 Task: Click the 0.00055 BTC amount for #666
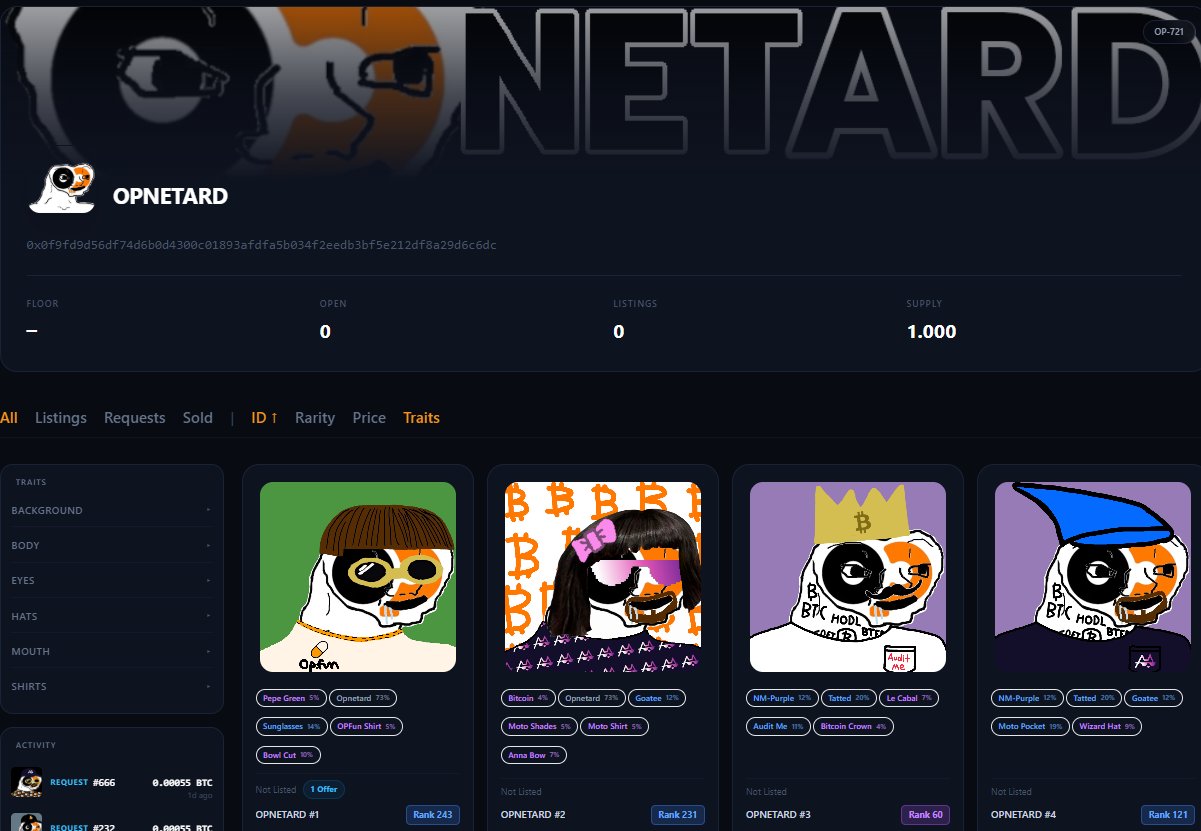pyautogui.click(x=182, y=782)
